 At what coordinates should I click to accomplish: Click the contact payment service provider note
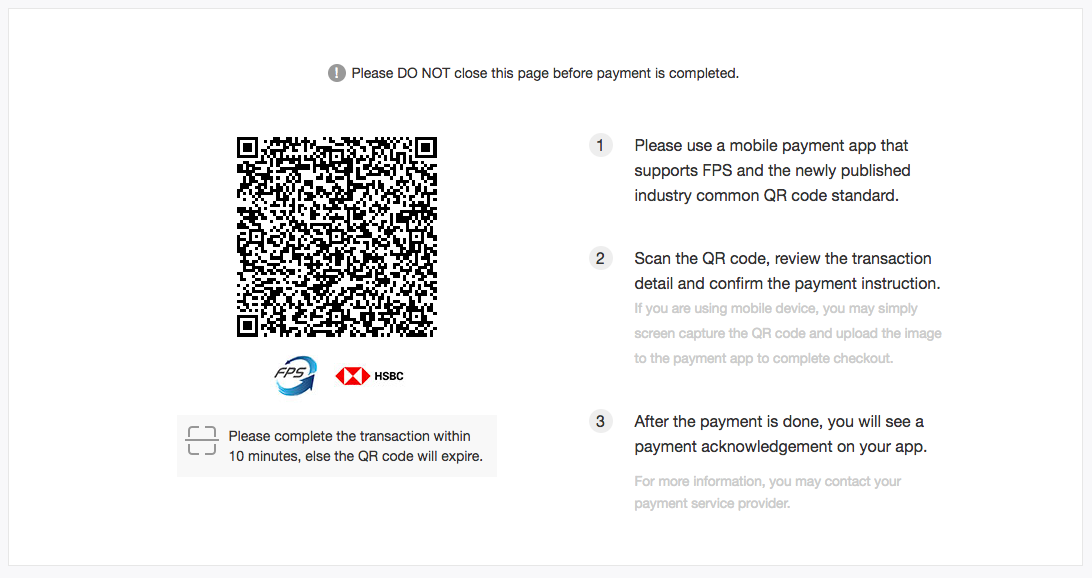click(767, 492)
